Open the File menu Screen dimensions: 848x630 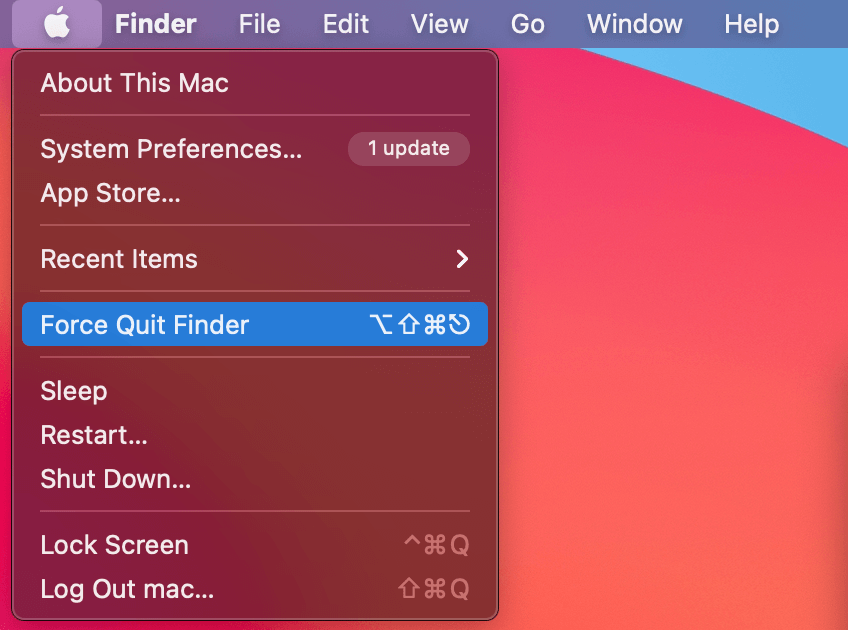[x=259, y=23]
